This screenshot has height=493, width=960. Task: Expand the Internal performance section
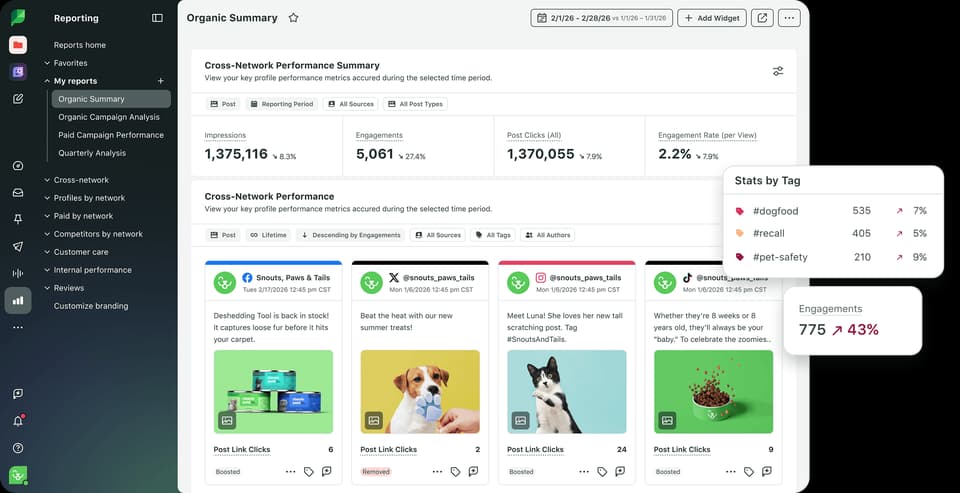[88, 270]
